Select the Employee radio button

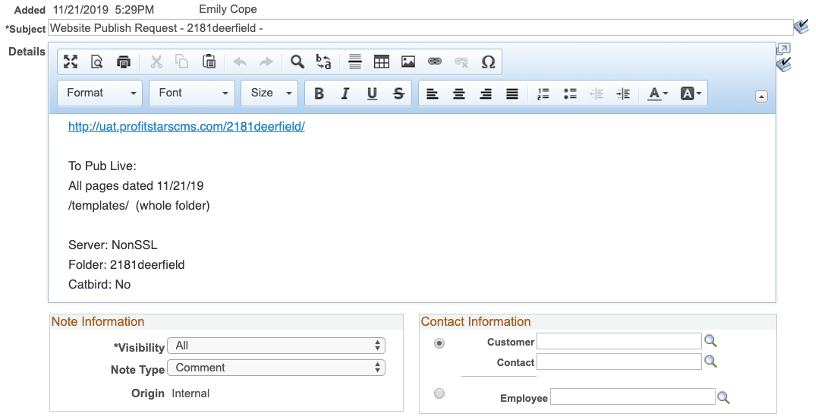pos(439,395)
